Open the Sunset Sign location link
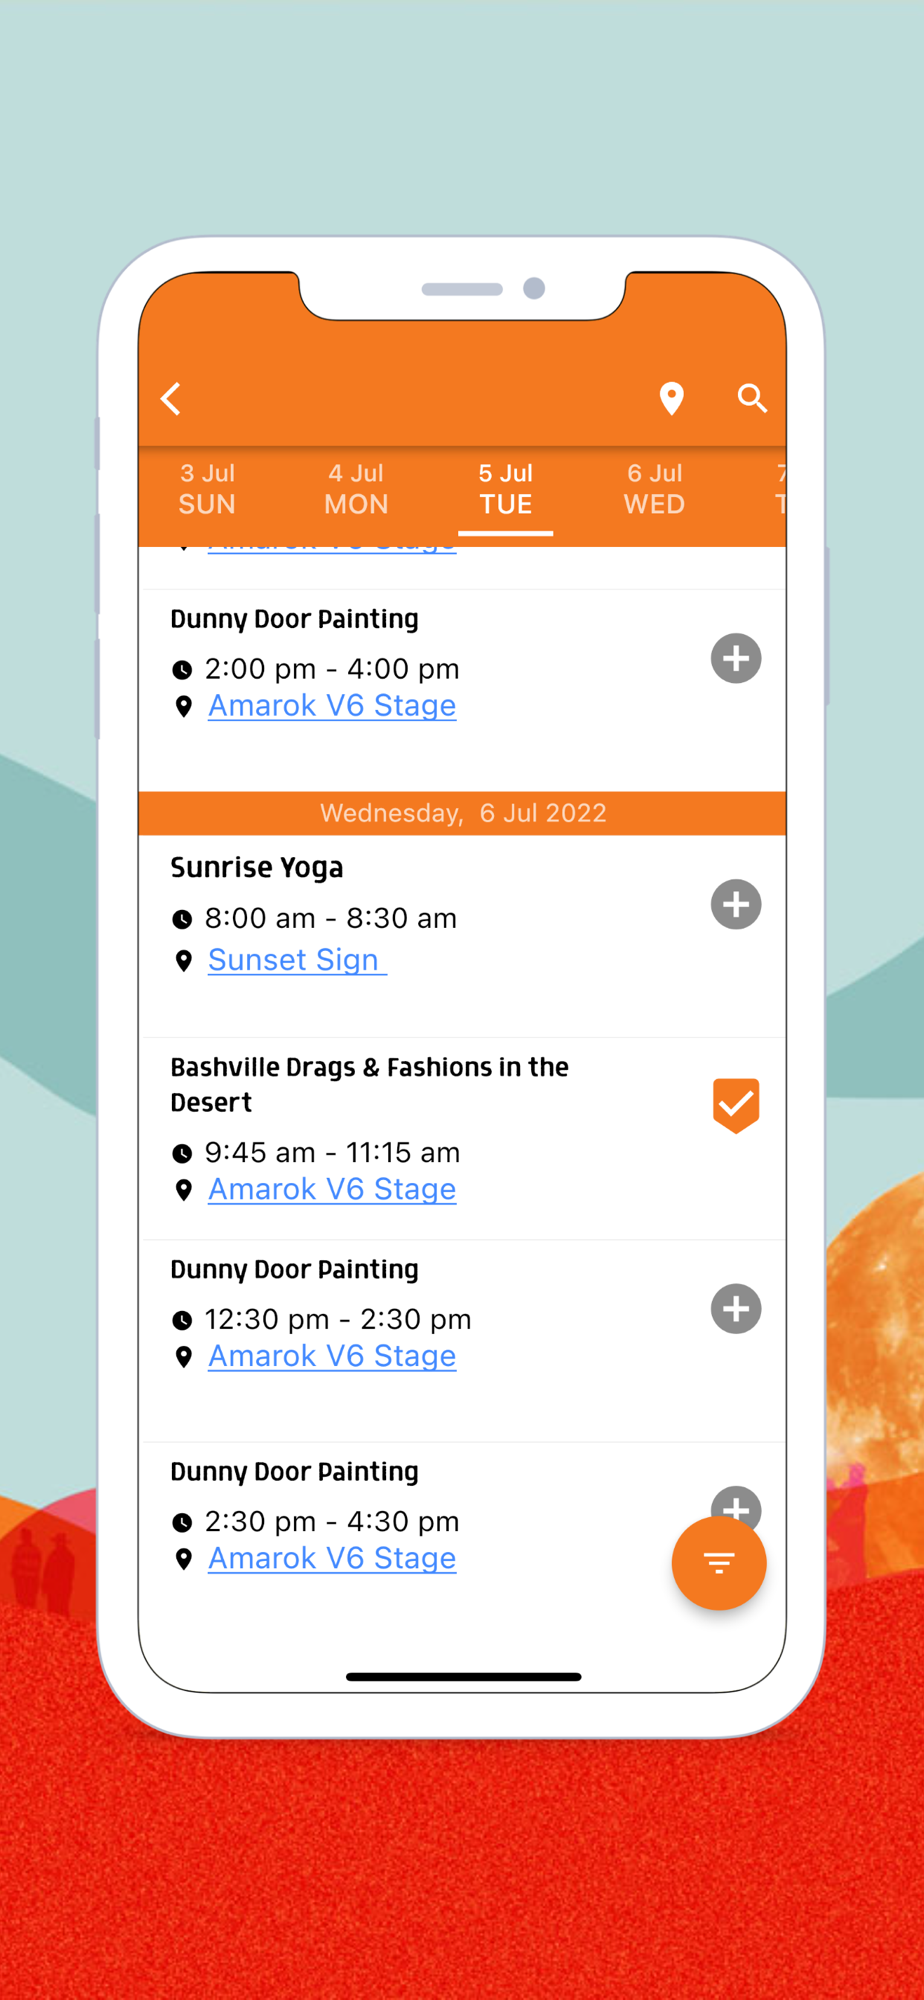This screenshot has height=2000, width=924. point(294,960)
